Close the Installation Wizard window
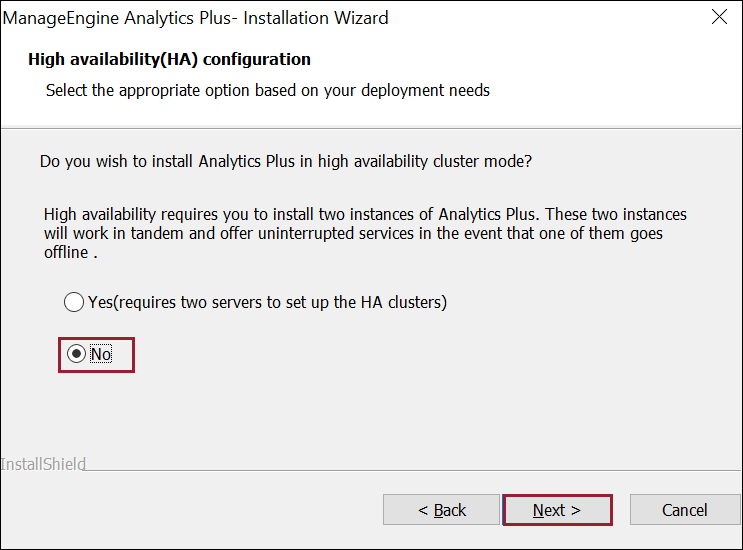This screenshot has width=743, height=550. pyautogui.click(x=718, y=17)
